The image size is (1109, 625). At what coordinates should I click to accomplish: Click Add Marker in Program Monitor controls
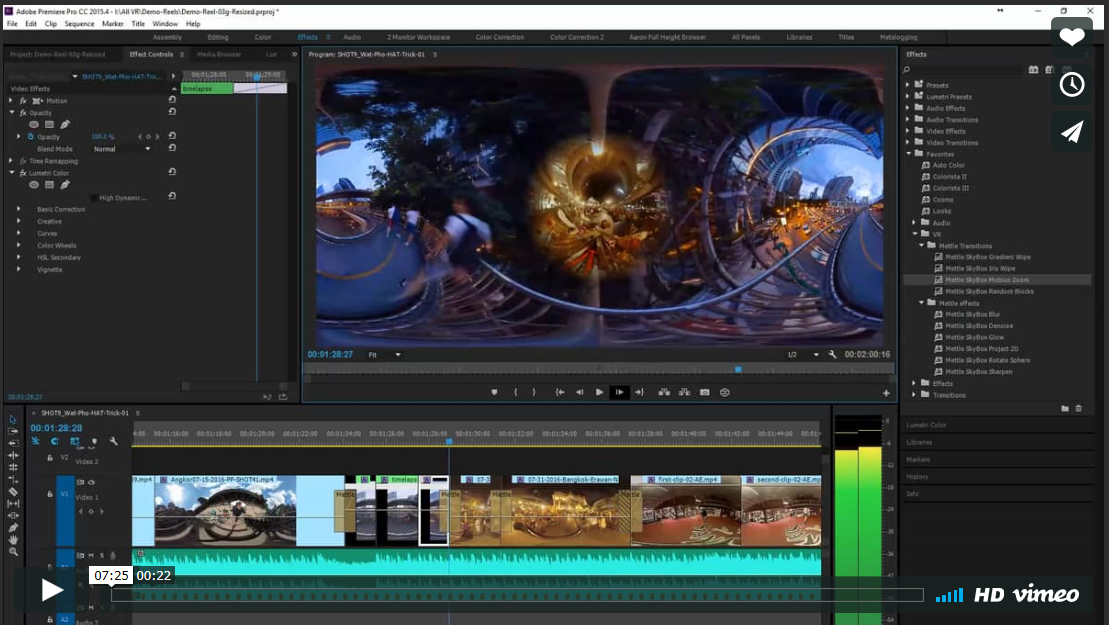(494, 392)
